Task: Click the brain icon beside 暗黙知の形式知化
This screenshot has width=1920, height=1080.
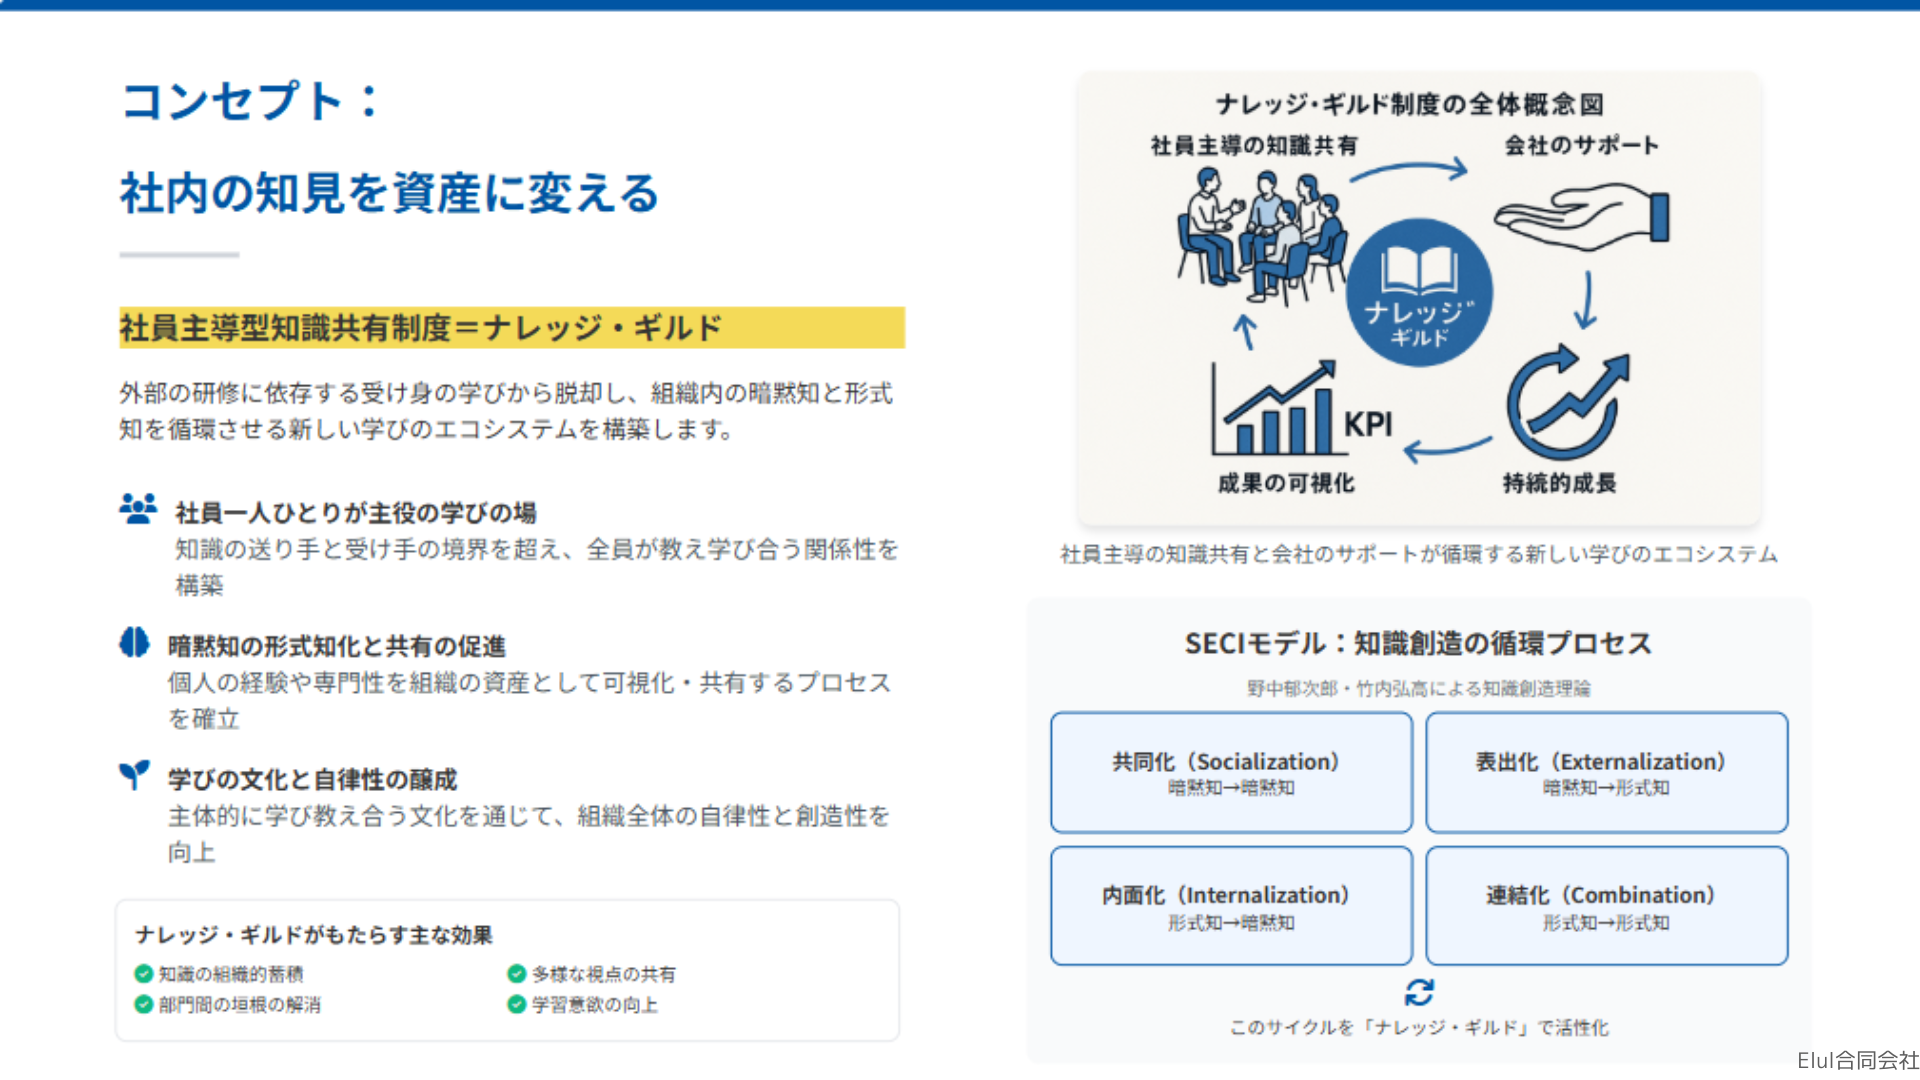Action: pyautogui.click(x=134, y=642)
